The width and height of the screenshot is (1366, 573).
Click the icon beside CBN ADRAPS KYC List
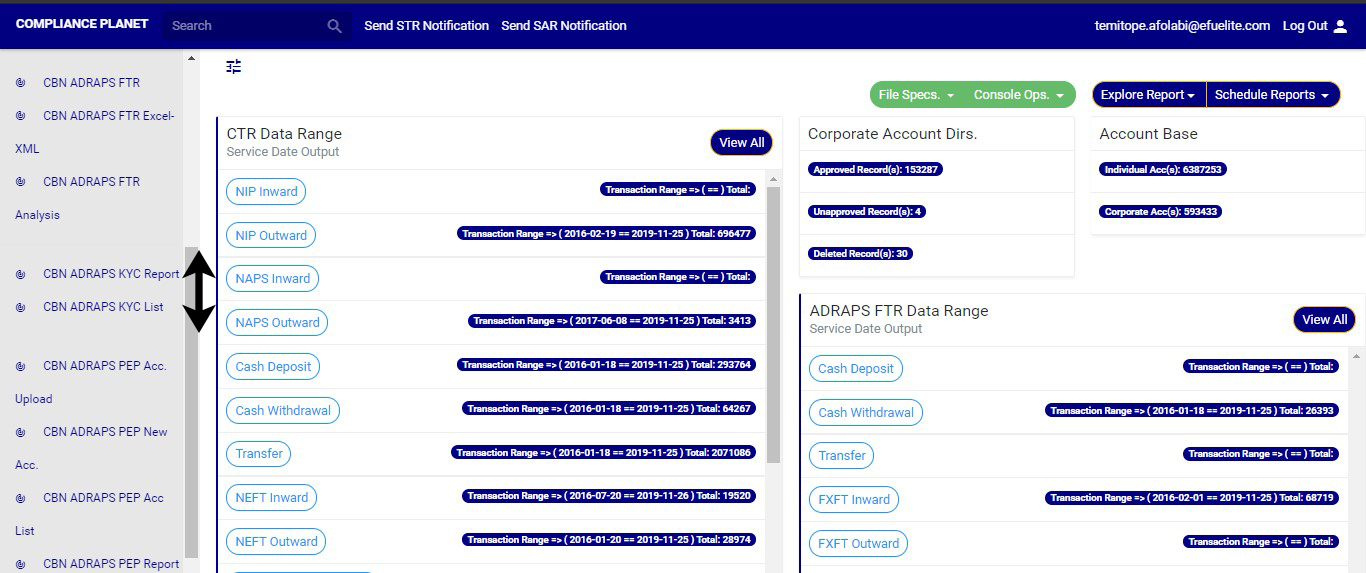click(x=21, y=307)
